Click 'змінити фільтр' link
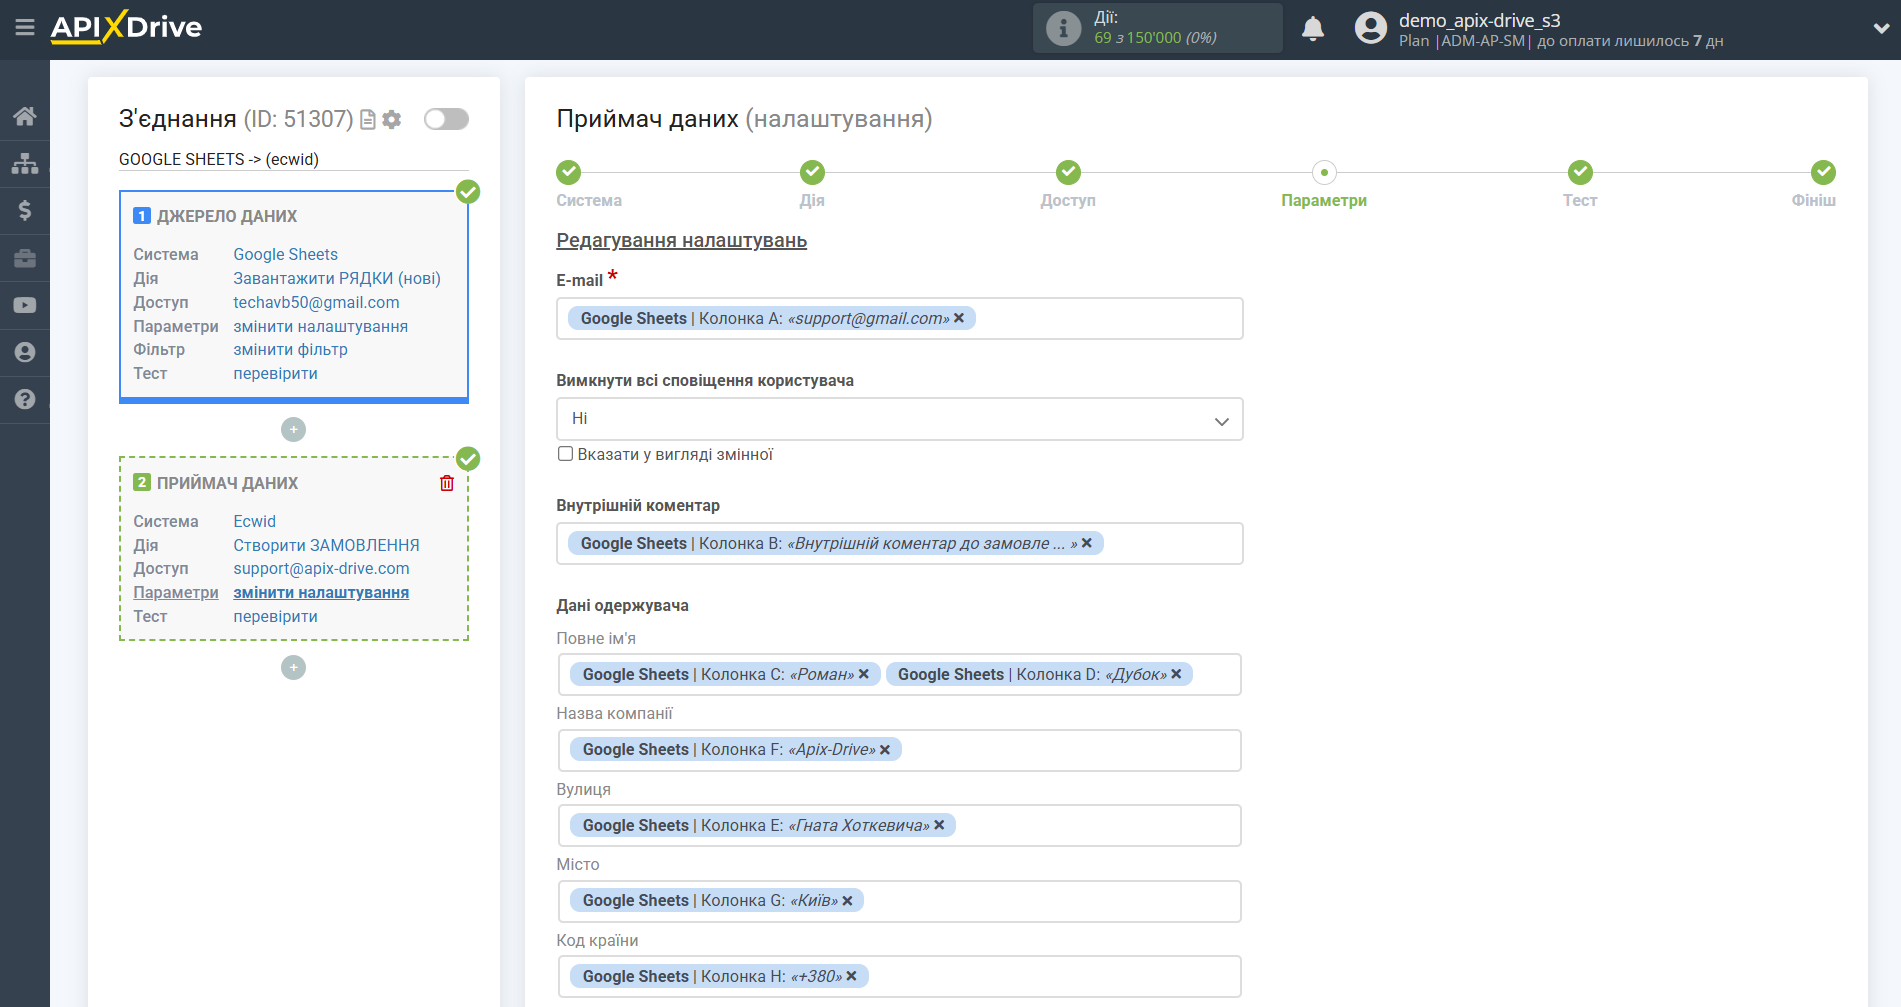This screenshot has height=1007, width=1901. (x=290, y=350)
